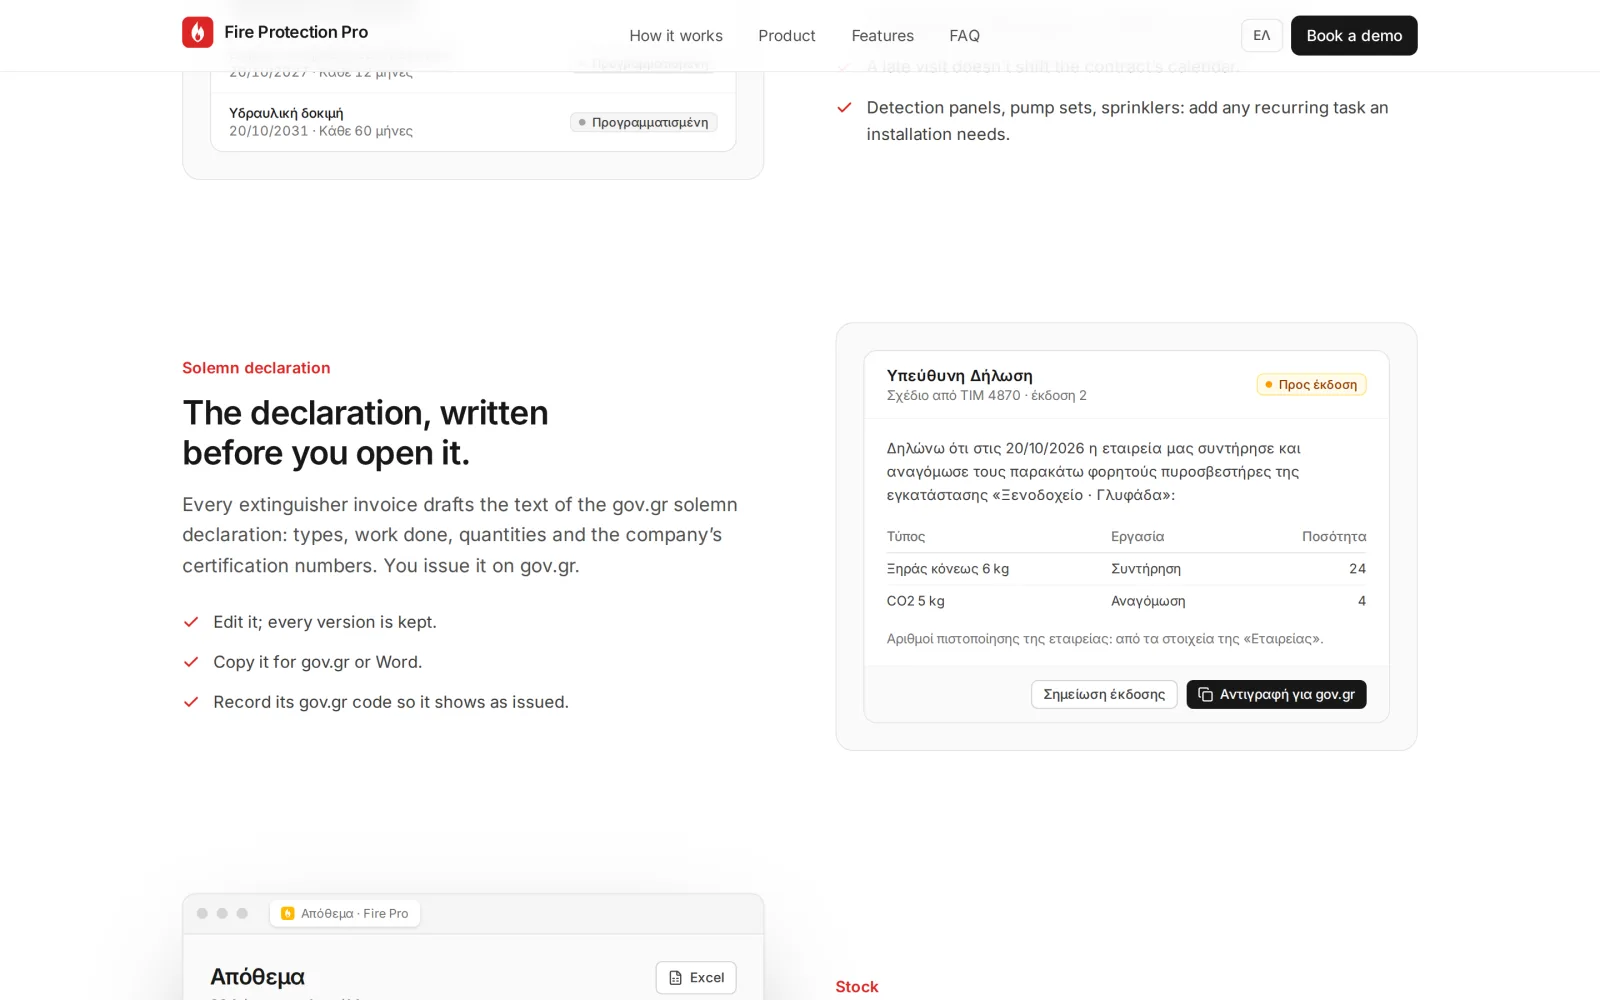Jump to the FAQ nav link
Image resolution: width=1600 pixels, height=1000 pixels.
tap(965, 36)
